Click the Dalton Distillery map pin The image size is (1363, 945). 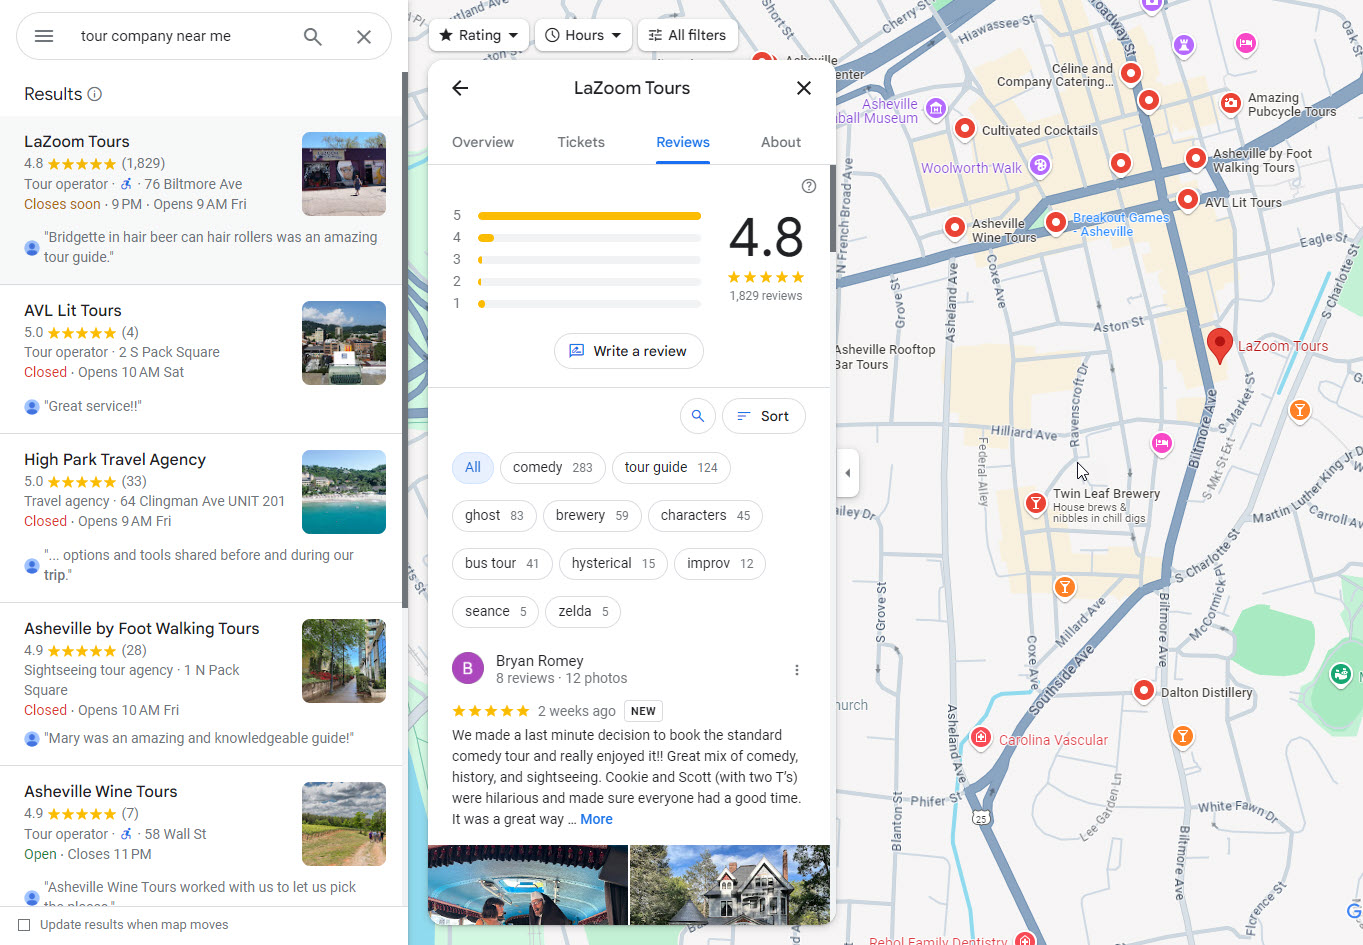(x=1144, y=690)
